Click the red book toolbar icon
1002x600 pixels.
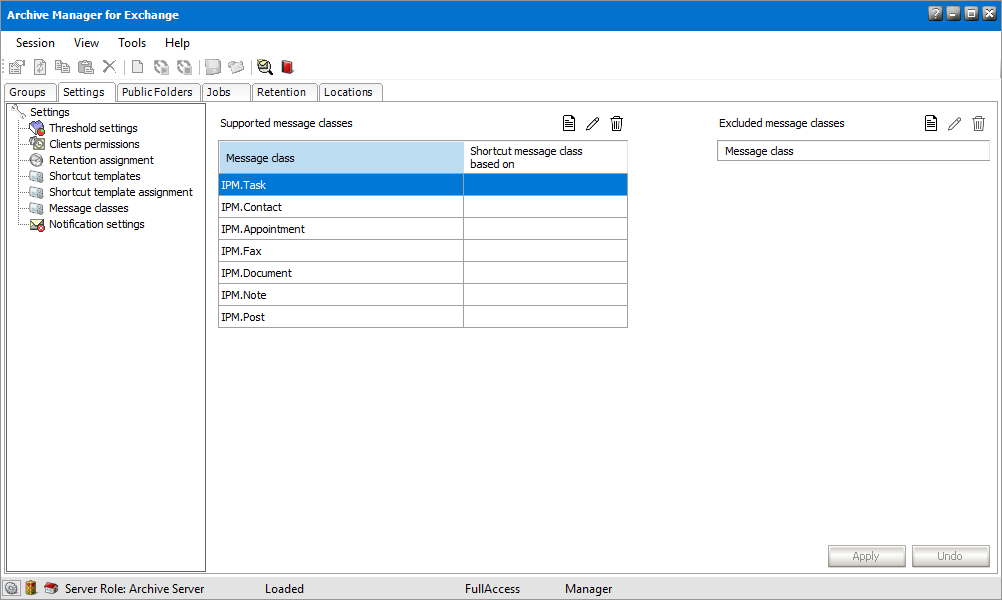point(288,66)
